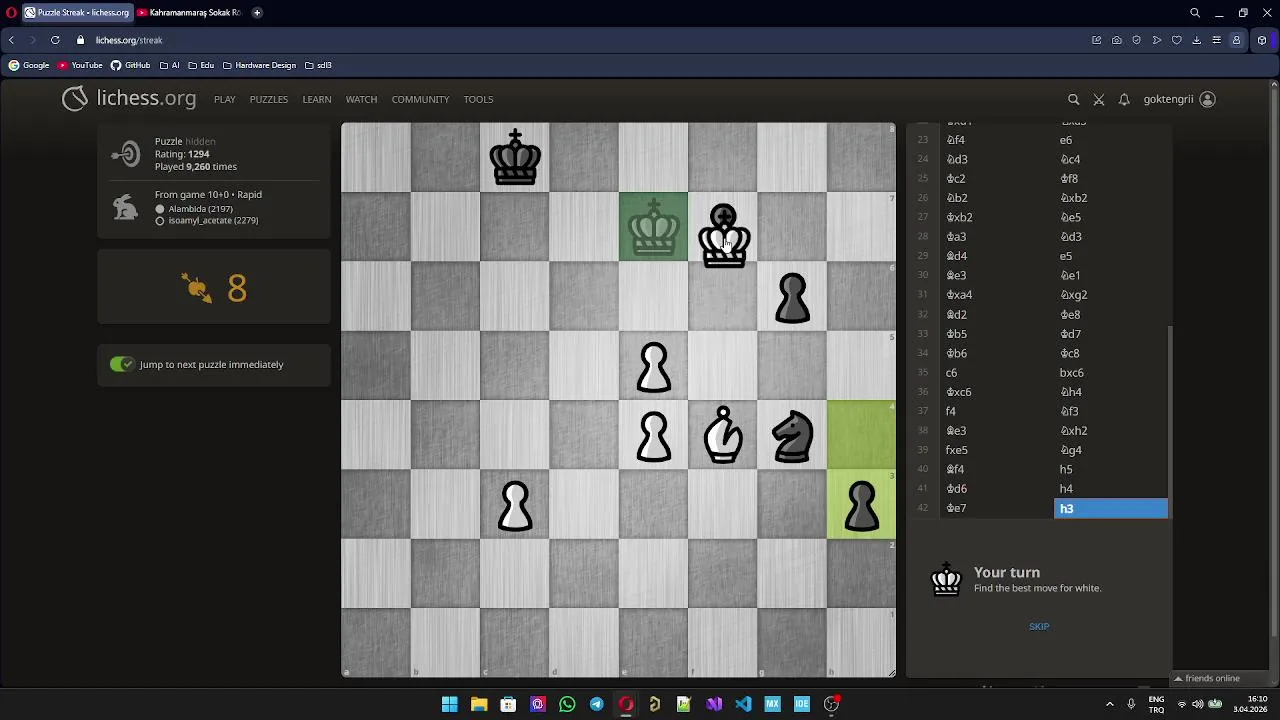Viewport: 1280px width, 720px height.
Task: Select the white king on e7
Action: [653, 226]
